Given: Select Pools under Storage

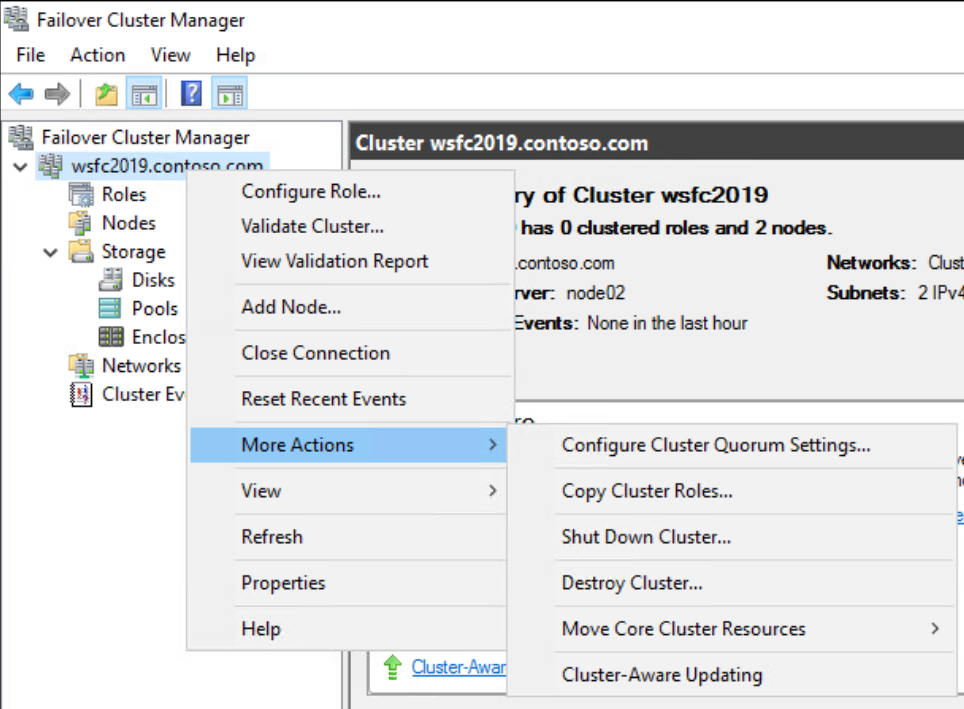Looking at the screenshot, I should point(155,308).
